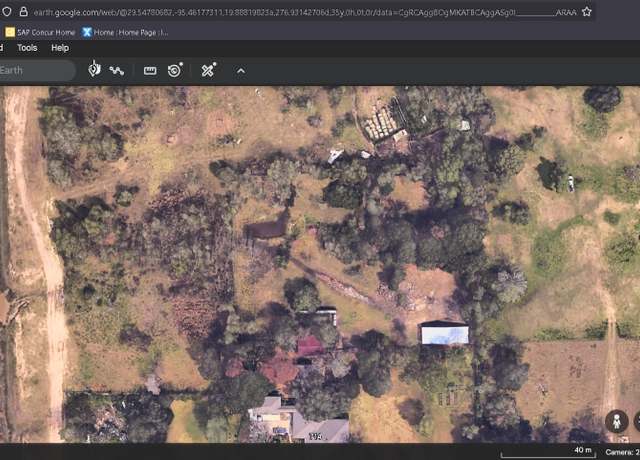Bookmark this page with the star icon

pos(587,12)
